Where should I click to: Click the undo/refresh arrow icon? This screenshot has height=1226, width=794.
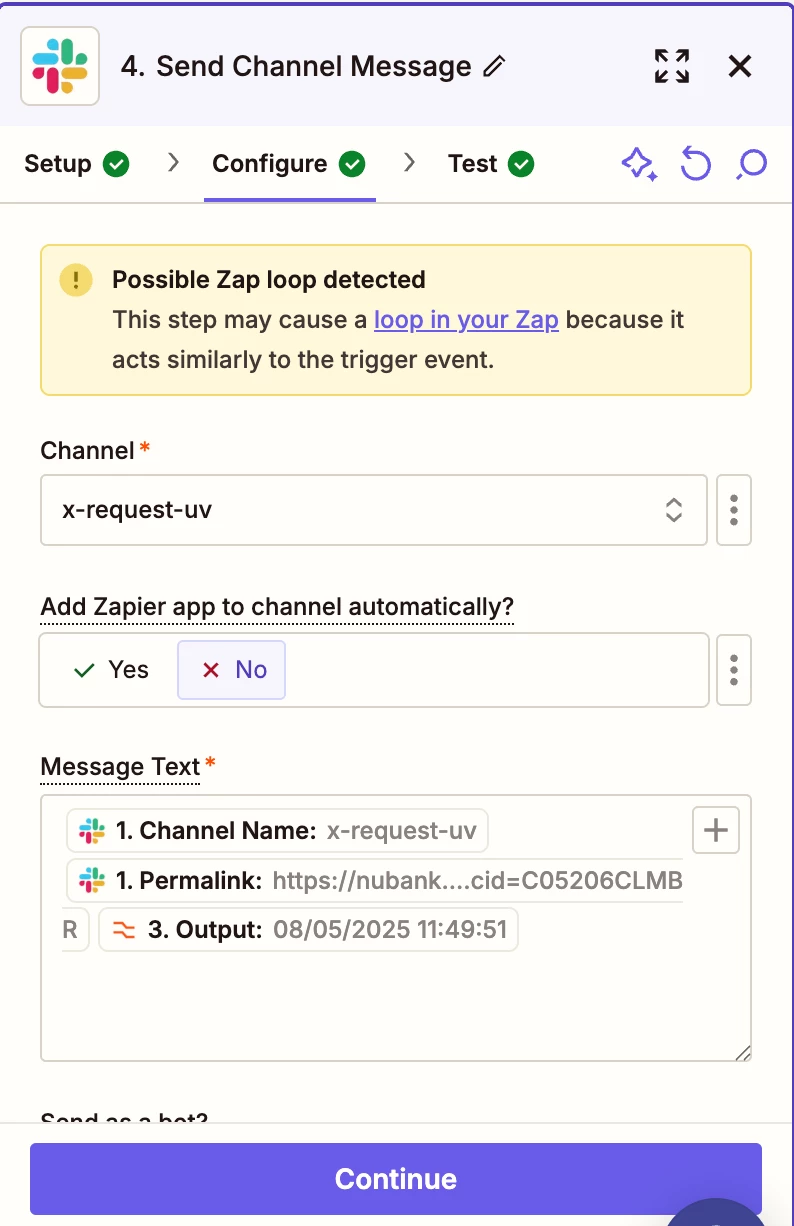(x=695, y=163)
